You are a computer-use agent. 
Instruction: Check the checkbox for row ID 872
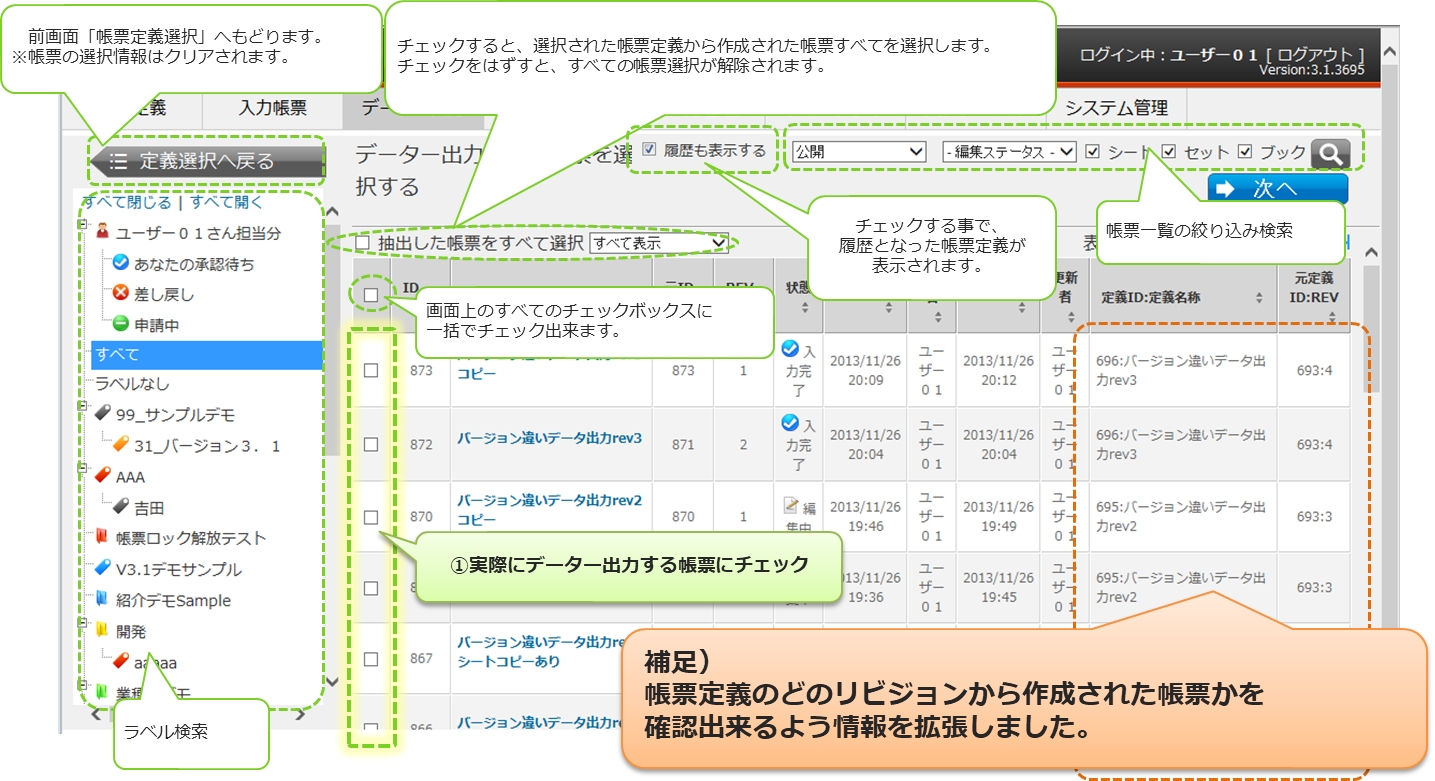(x=371, y=444)
